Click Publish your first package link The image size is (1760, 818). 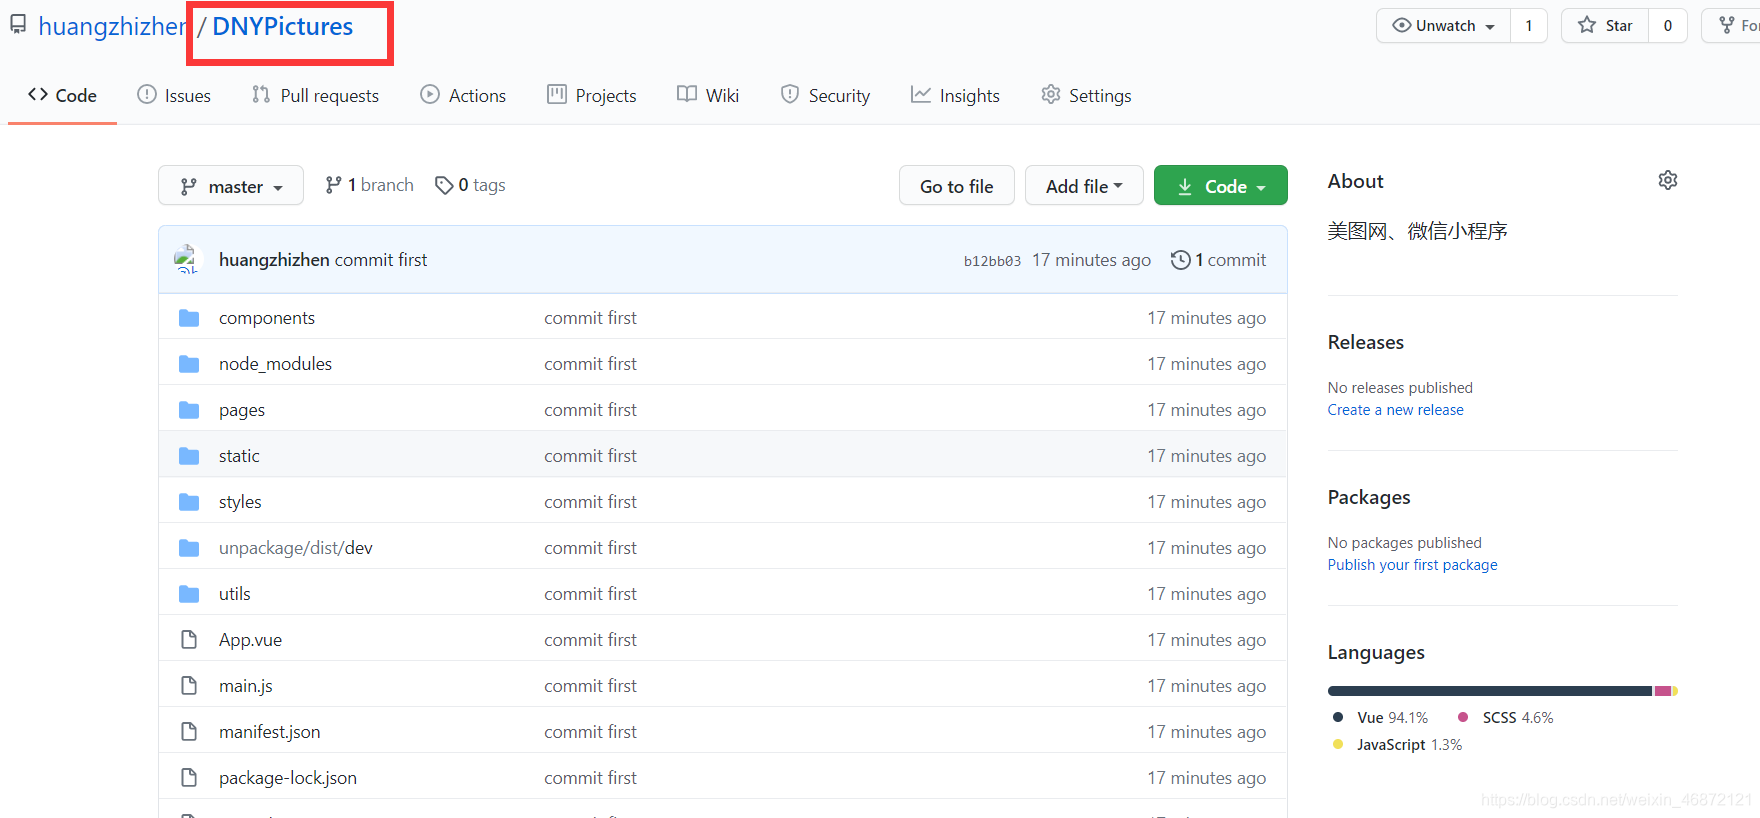pyautogui.click(x=1412, y=565)
